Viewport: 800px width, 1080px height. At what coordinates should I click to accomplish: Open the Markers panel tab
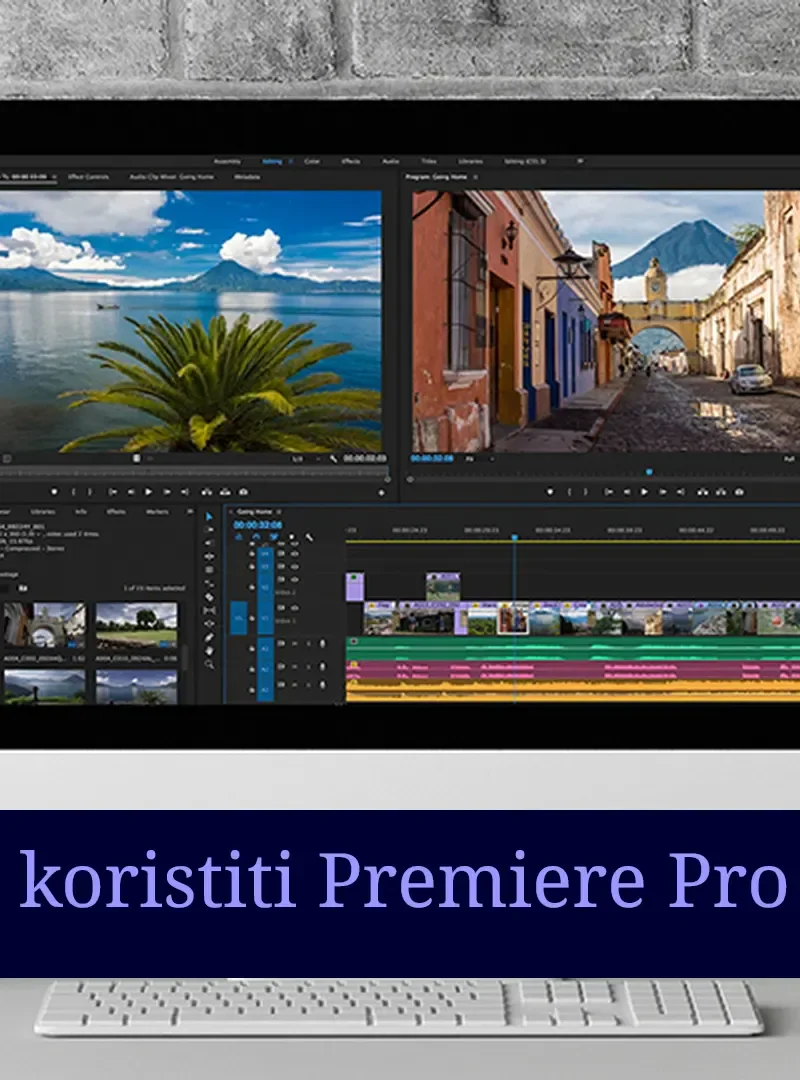pyautogui.click(x=156, y=512)
